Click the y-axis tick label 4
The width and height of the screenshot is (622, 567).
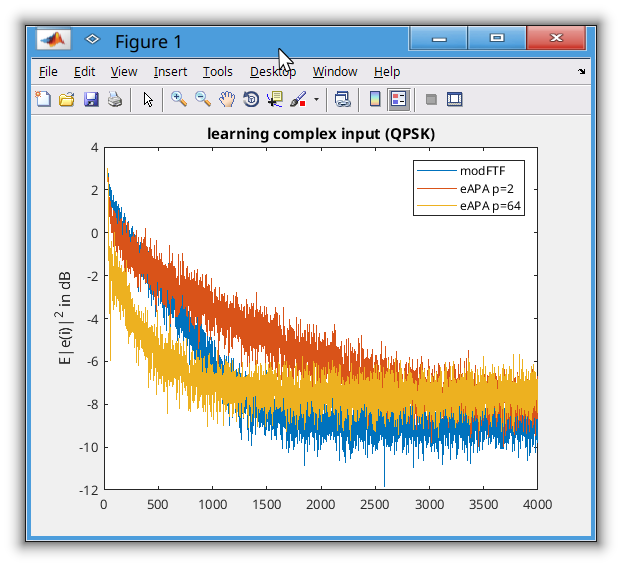[x=94, y=148]
